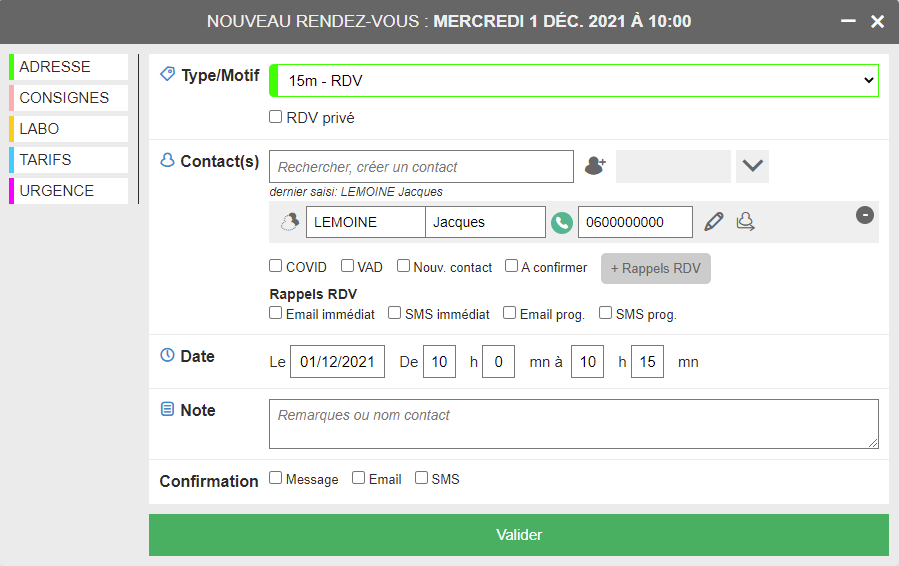Check the COVID checkbox
This screenshot has height=566, width=899.
coord(276,266)
